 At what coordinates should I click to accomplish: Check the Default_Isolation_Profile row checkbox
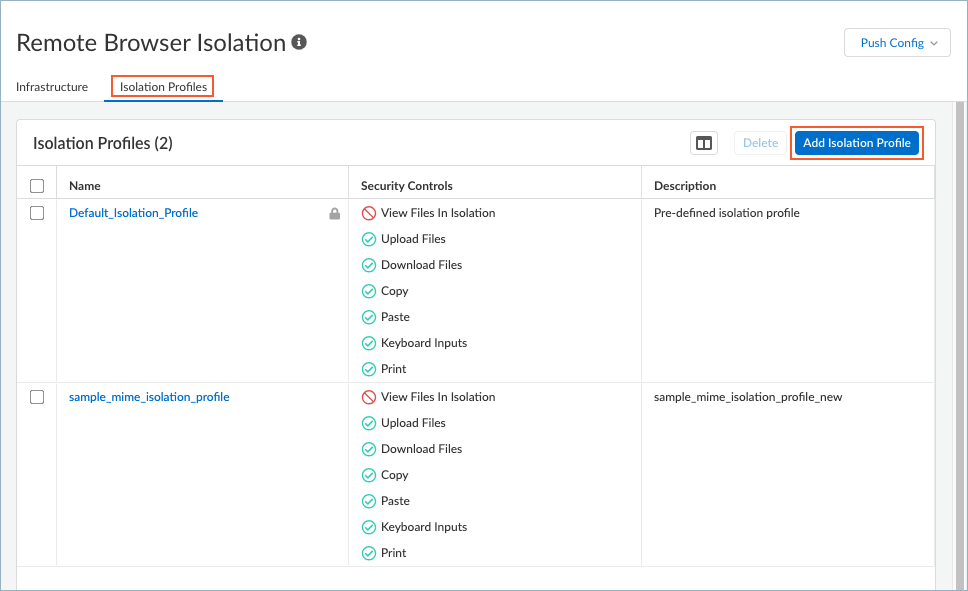37,213
